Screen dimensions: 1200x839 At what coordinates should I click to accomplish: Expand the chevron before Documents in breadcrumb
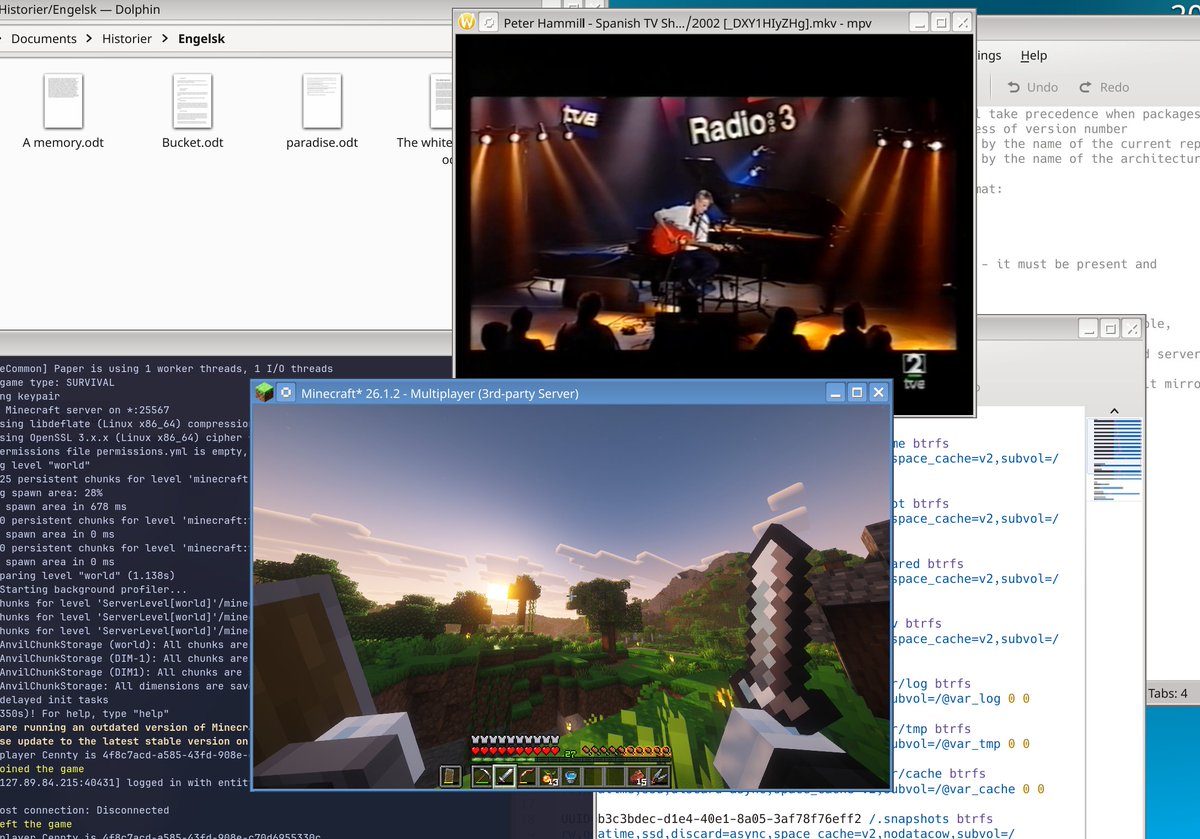pyautogui.click(x=3, y=39)
